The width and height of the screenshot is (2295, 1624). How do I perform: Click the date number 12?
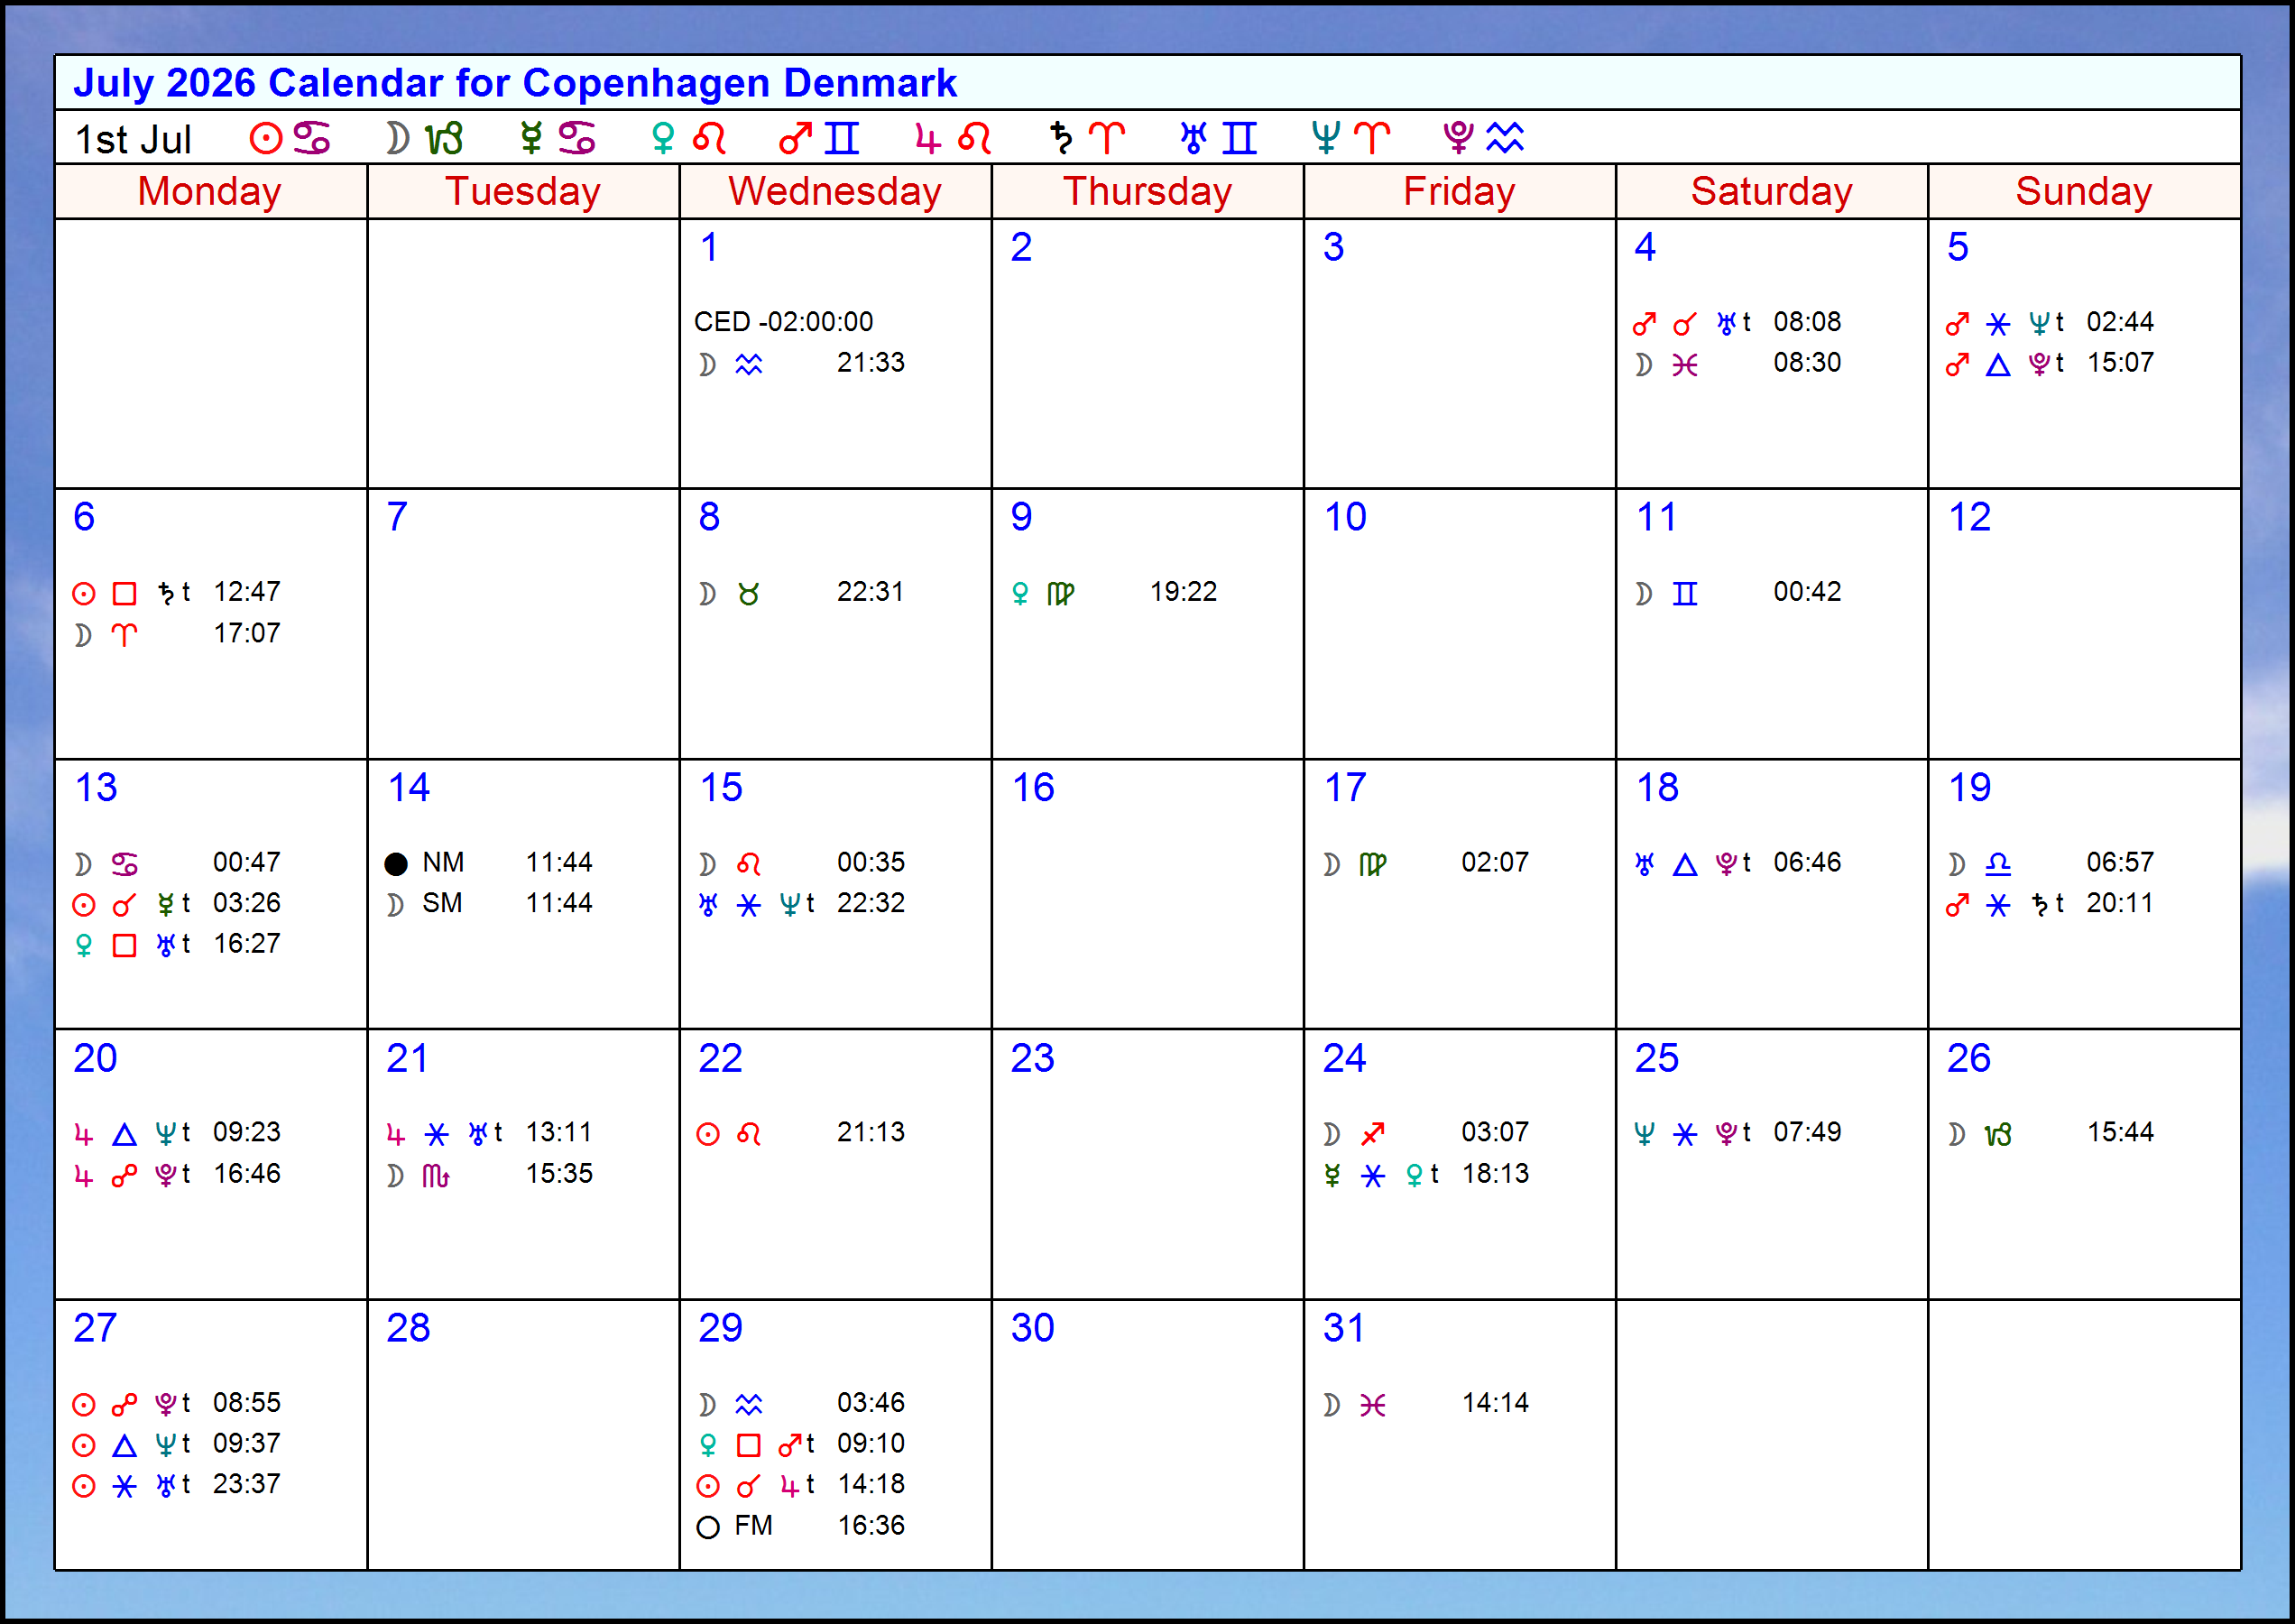click(x=1969, y=517)
